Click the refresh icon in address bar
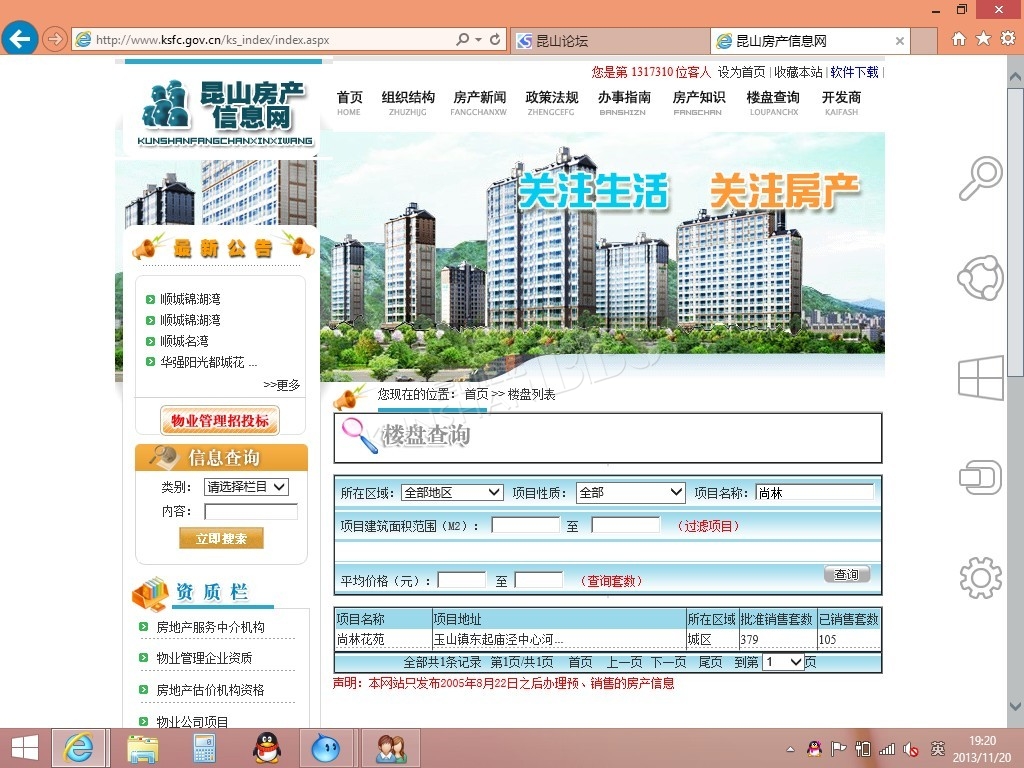 pyautogui.click(x=495, y=40)
